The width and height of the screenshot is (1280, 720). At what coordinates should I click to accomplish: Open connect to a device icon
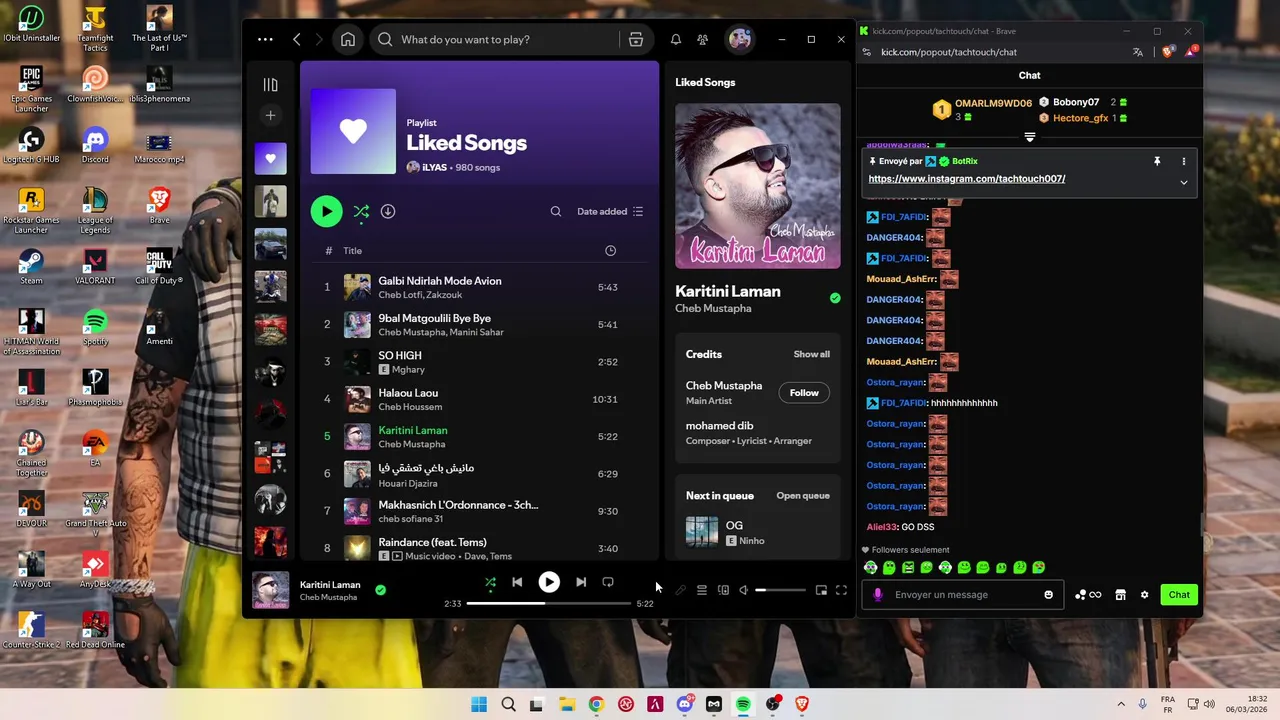(723, 590)
